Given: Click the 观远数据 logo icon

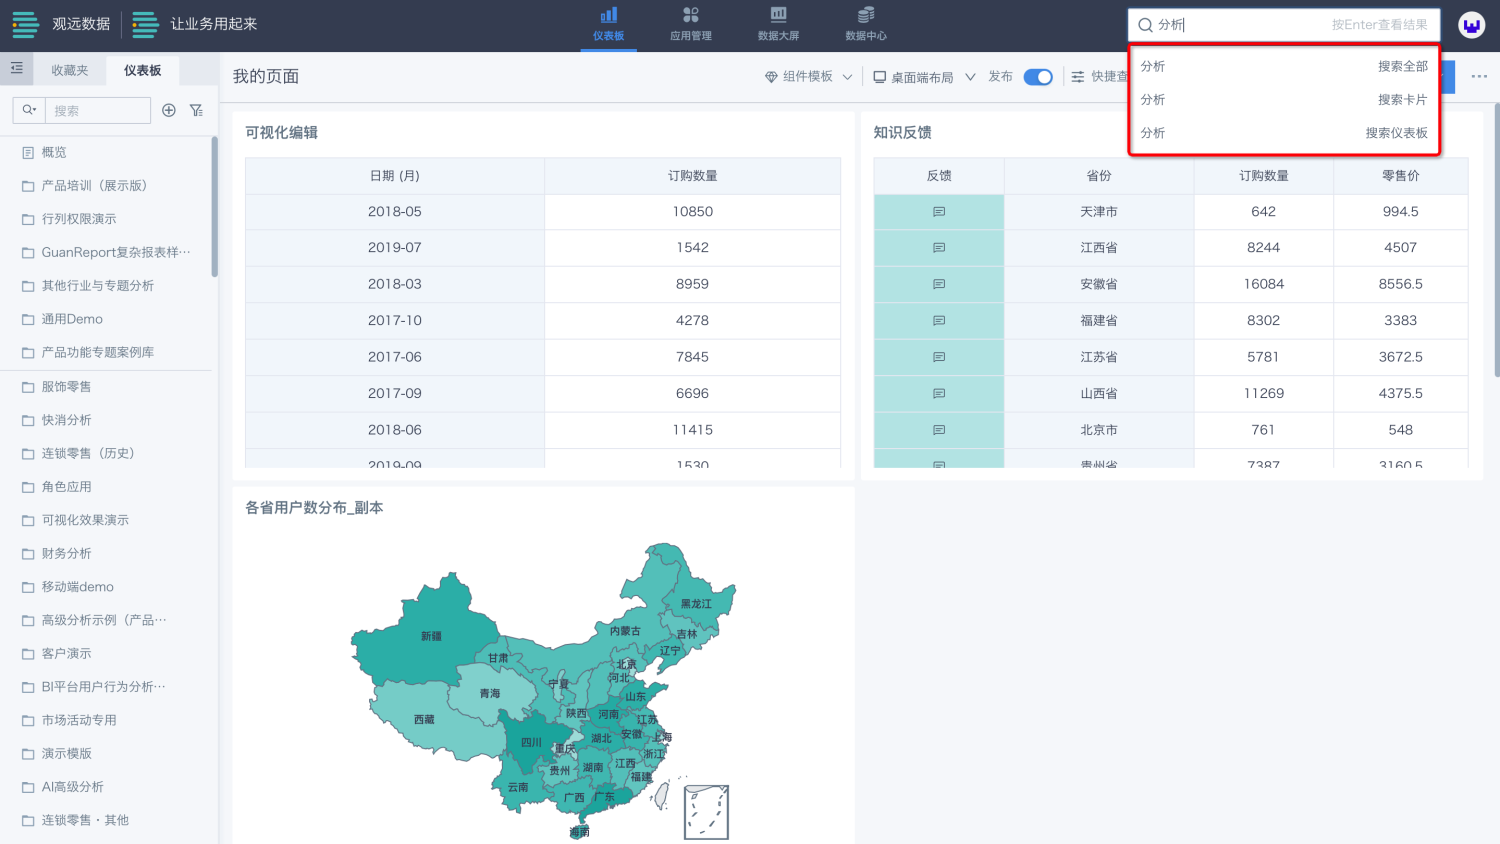Looking at the screenshot, I should pyautogui.click(x=26, y=25).
